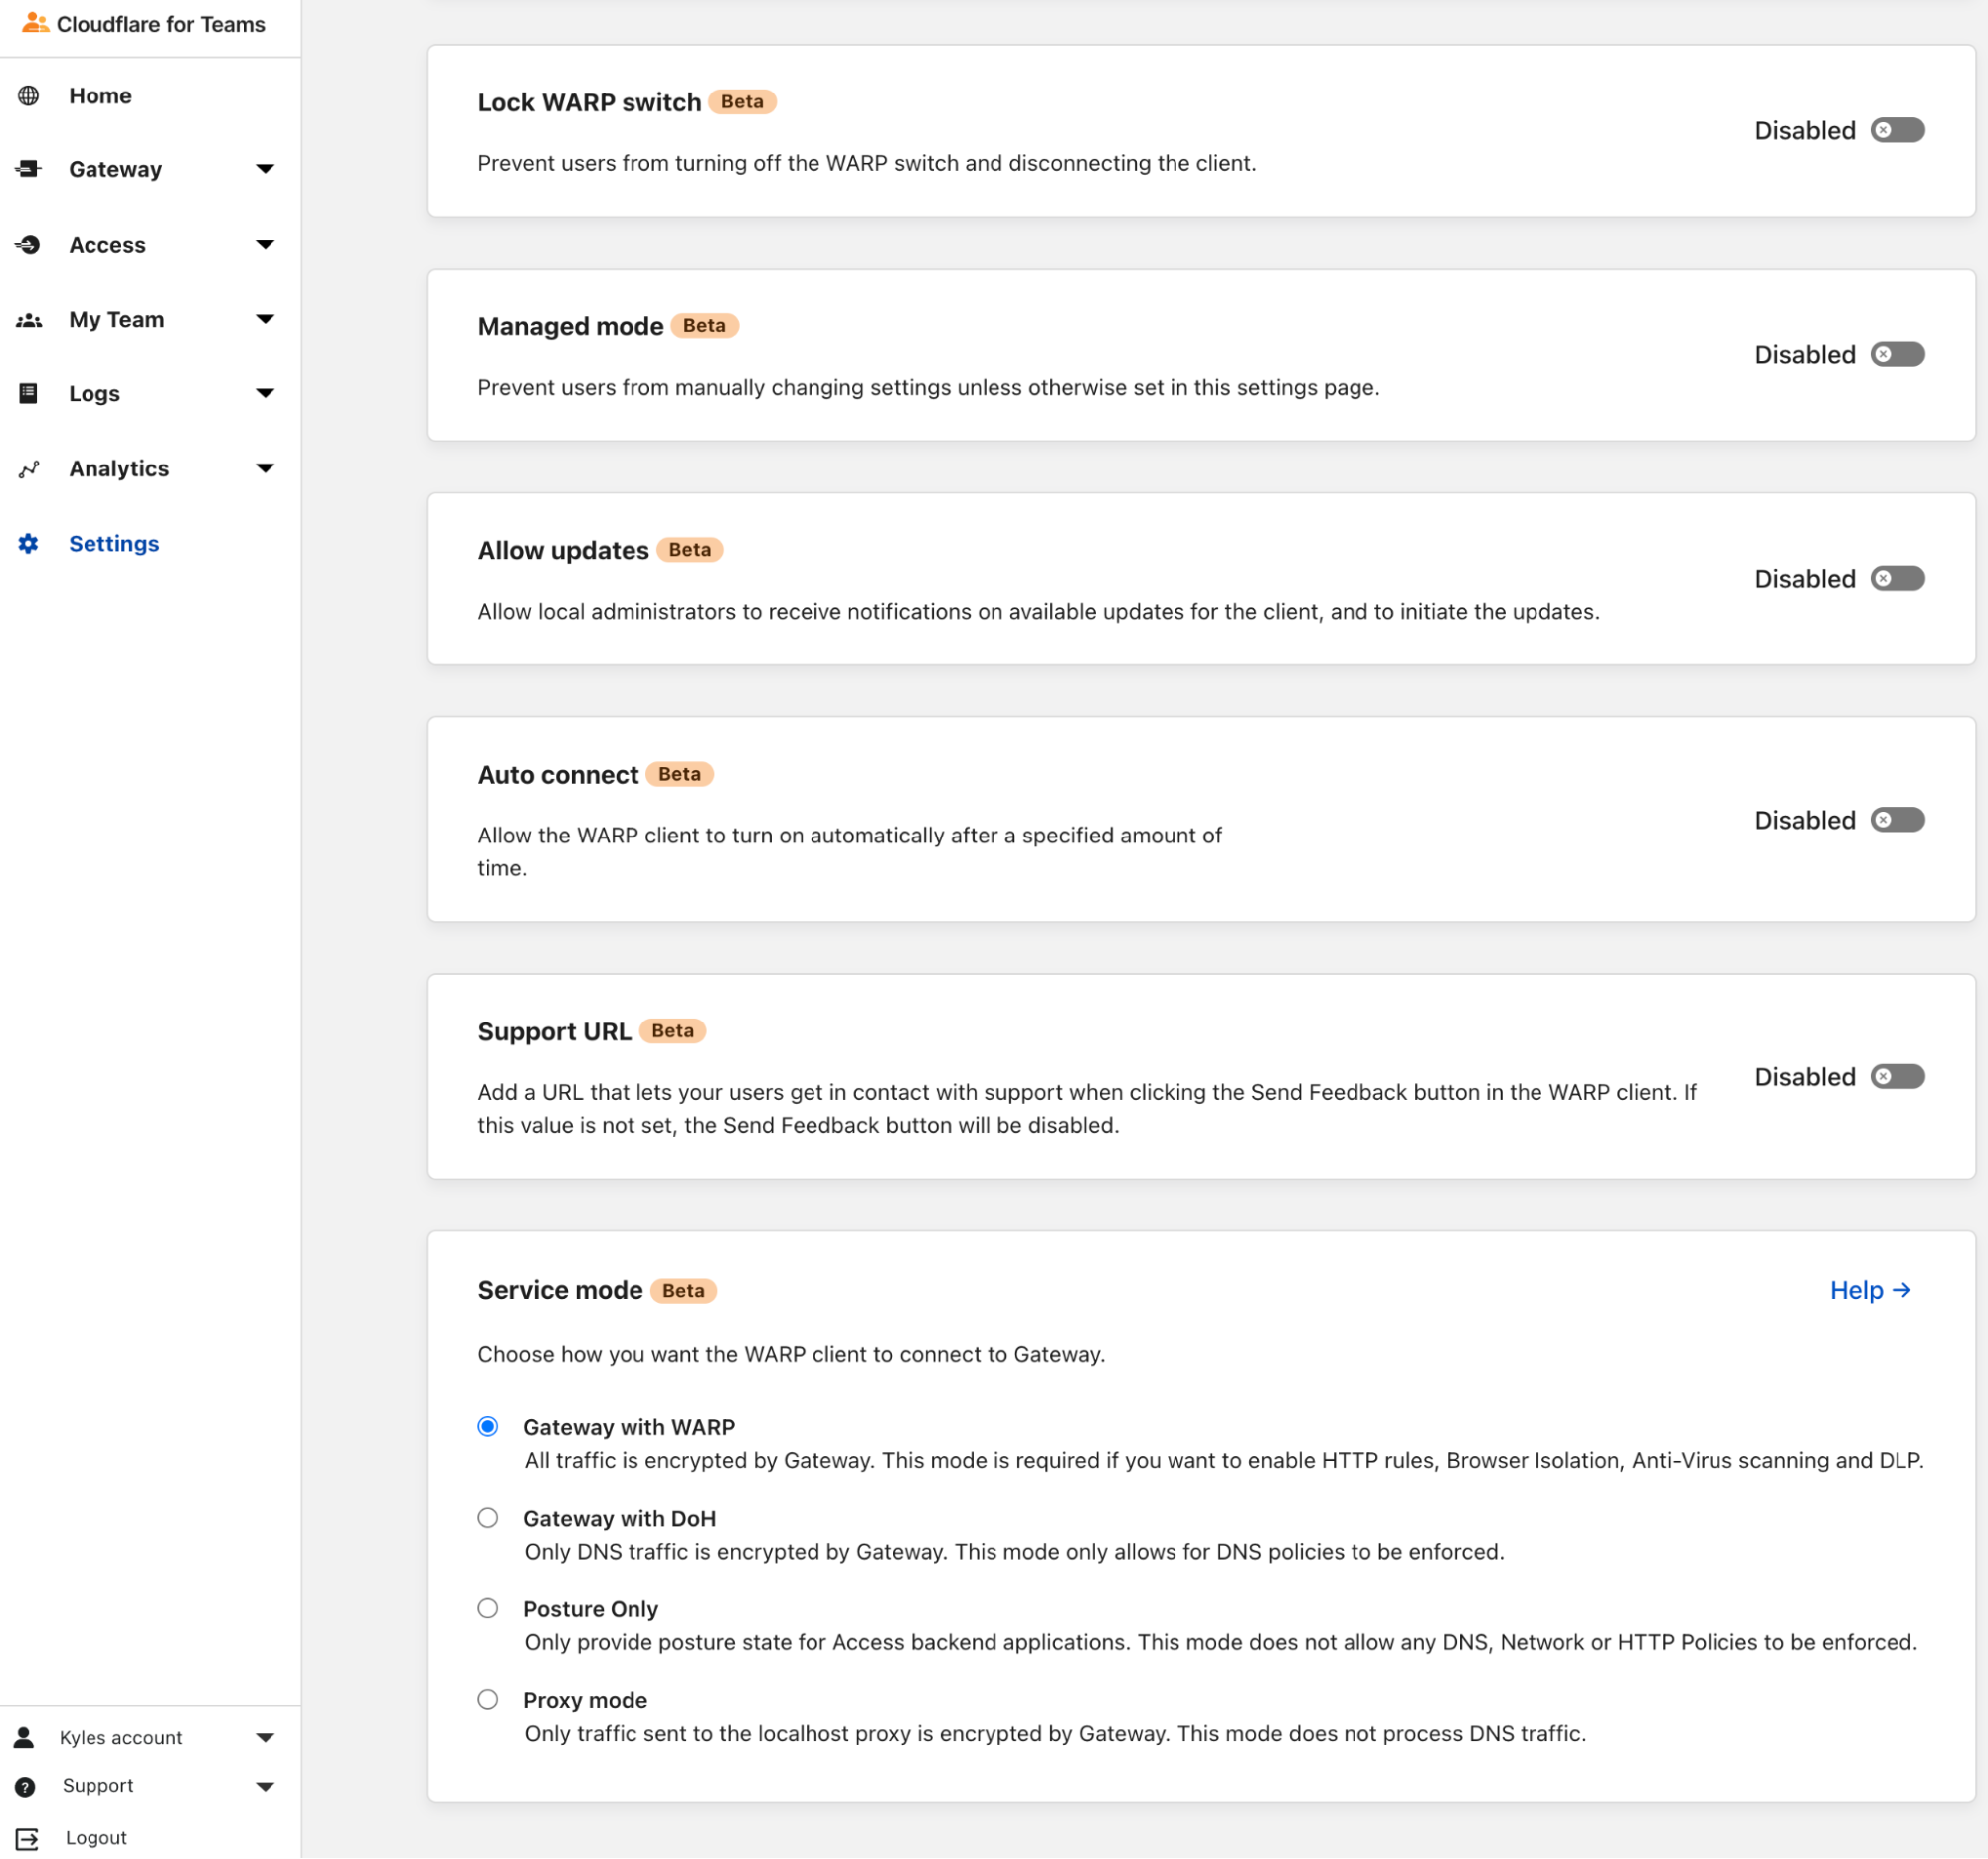1988x1859 pixels.
Task: Expand the Gateway menu arrow
Action: [265, 169]
